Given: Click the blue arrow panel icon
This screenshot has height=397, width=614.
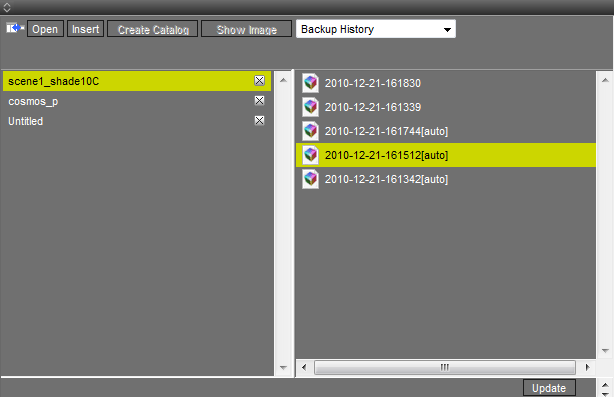Looking at the screenshot, I should [15, 29].
